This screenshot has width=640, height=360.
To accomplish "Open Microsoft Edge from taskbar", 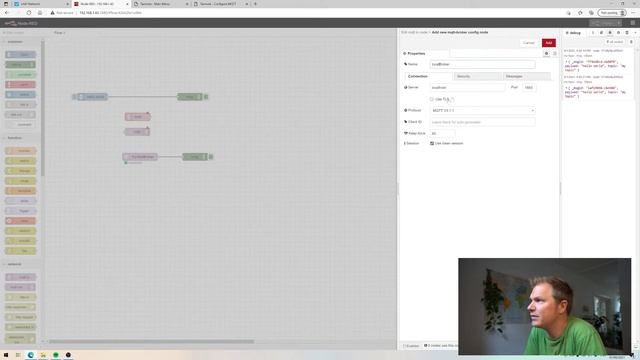I will click(x=31, y=355).
